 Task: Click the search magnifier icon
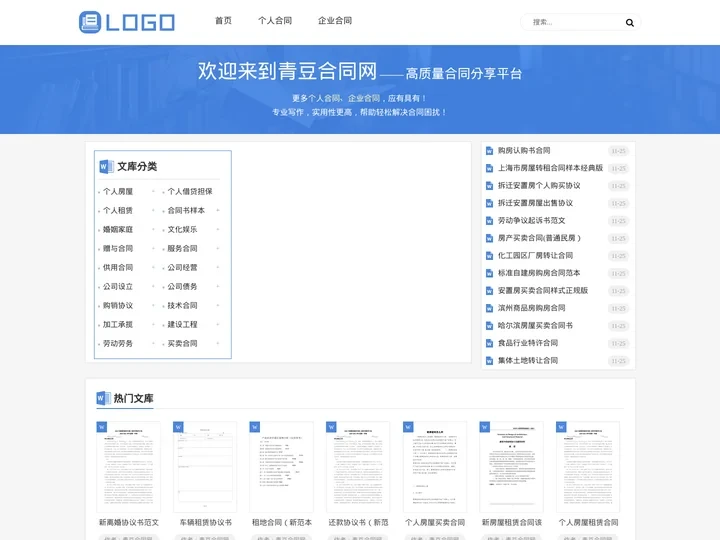coord(630,22)
